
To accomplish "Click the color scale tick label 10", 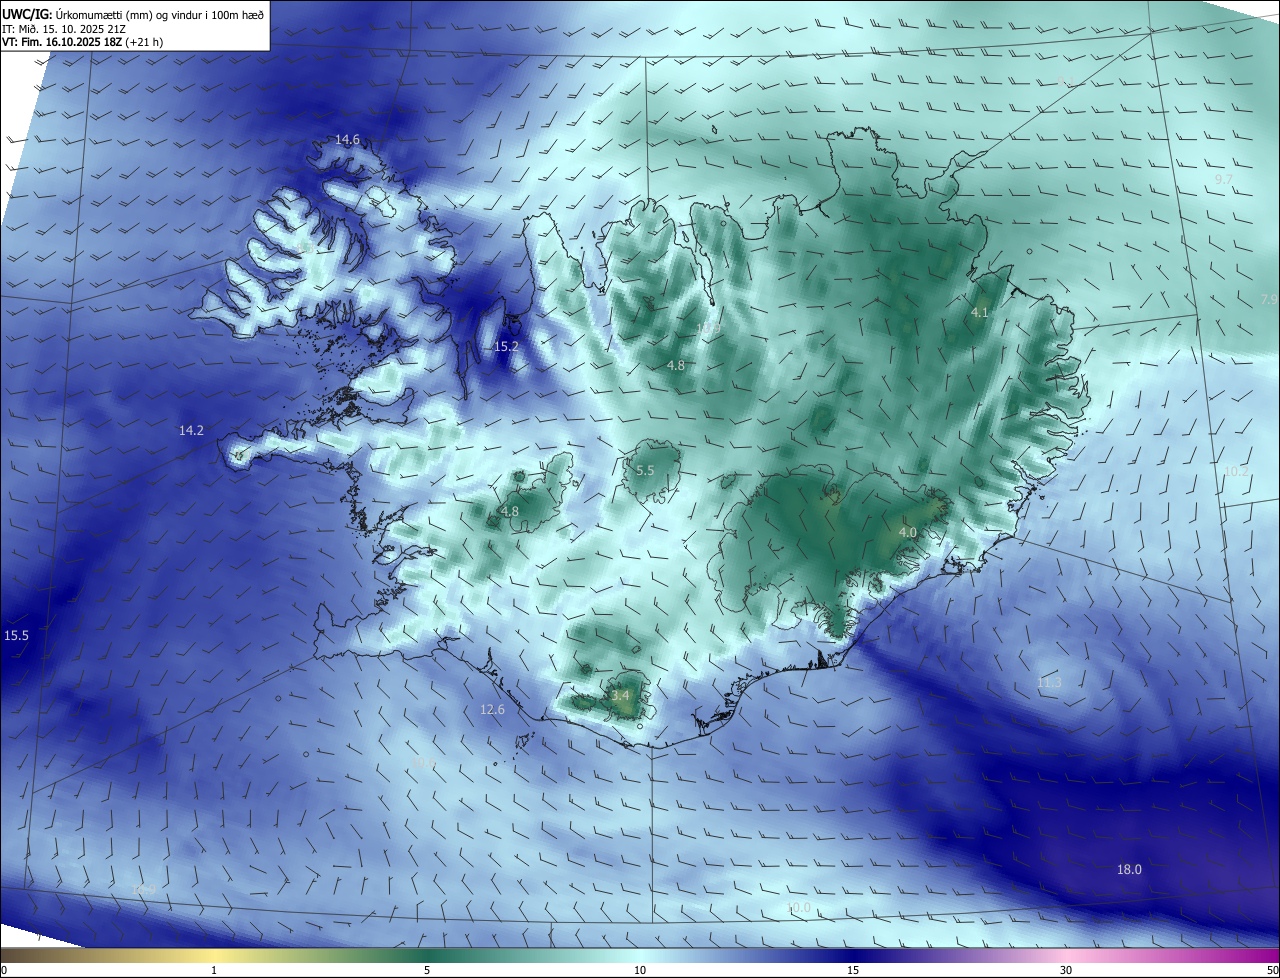I will coord(640,970).
